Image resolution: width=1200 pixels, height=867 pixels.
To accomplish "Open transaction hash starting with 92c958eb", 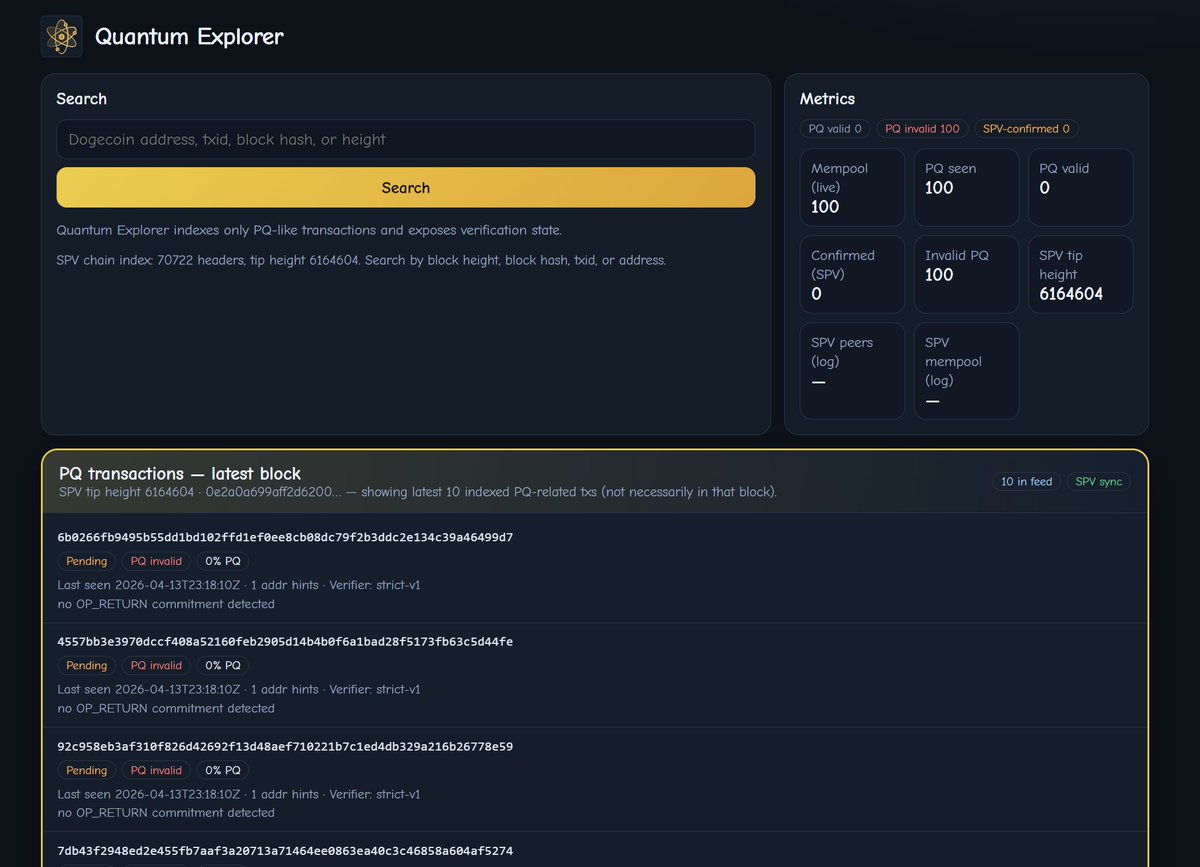I will click(285, 747).
